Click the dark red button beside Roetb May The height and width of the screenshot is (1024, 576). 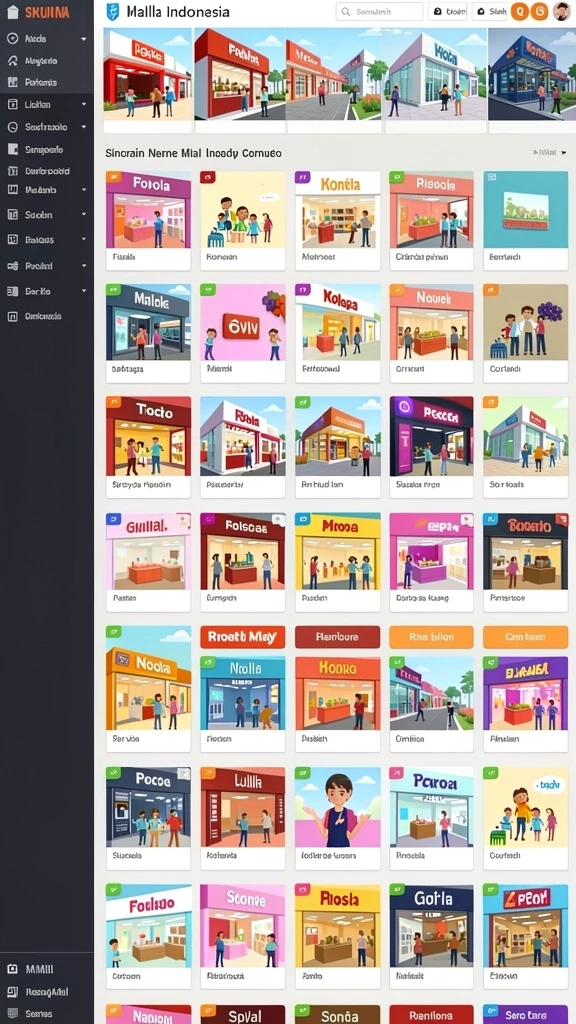(337, 637)
